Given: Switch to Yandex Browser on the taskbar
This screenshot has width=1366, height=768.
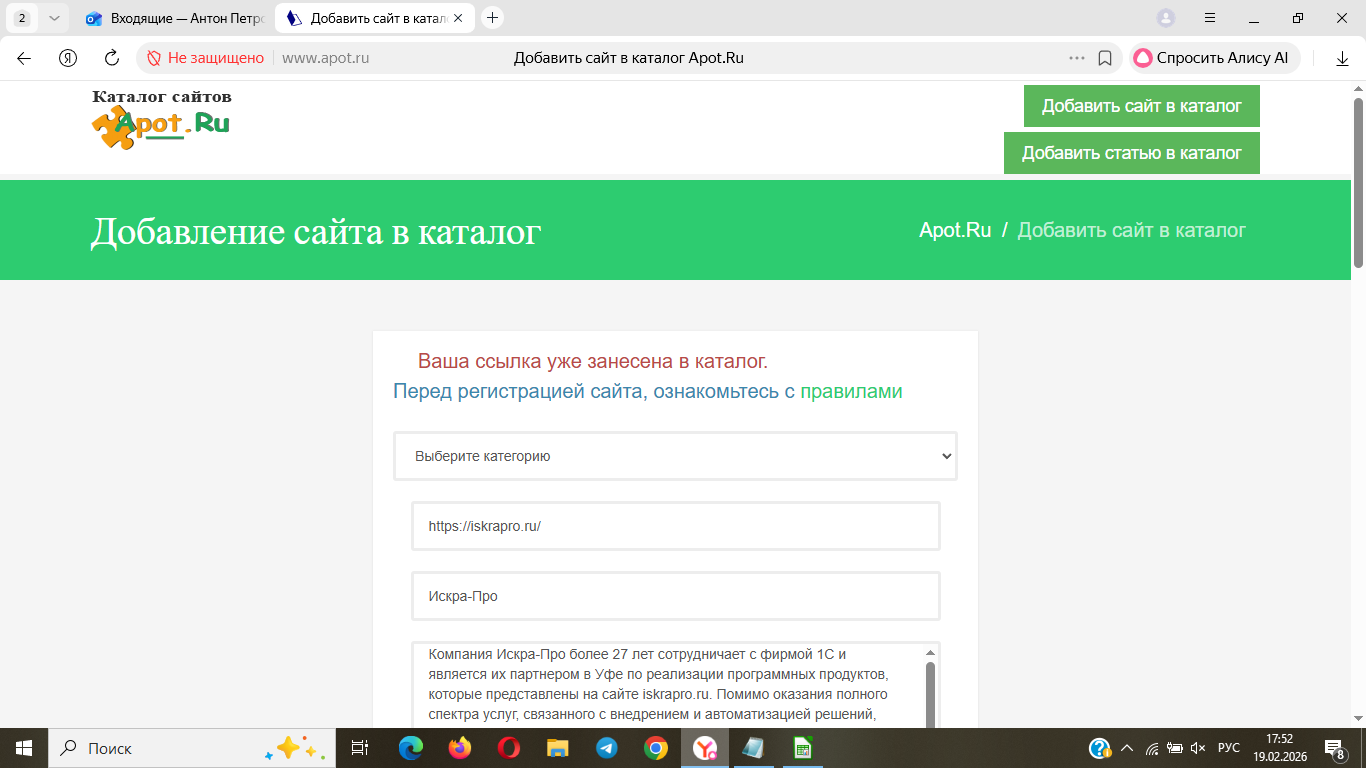Looking at the screenshot, I should point(706,748).
